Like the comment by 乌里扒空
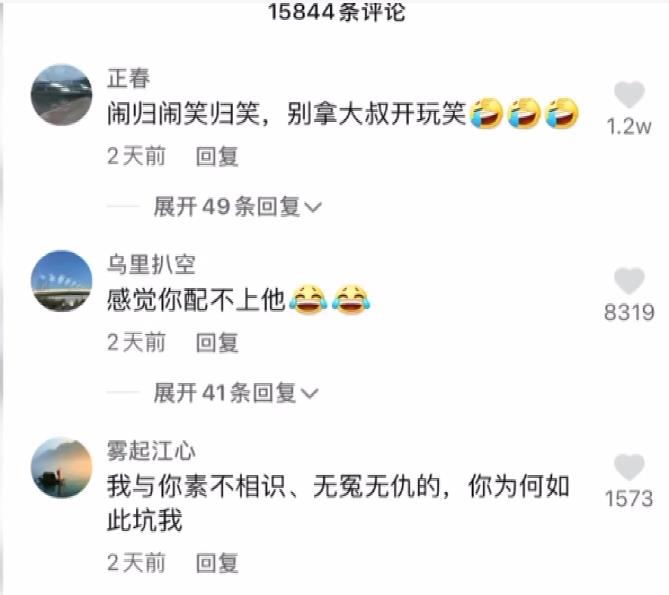This screenshot has width=669, height=595. (x=629, y=281)
